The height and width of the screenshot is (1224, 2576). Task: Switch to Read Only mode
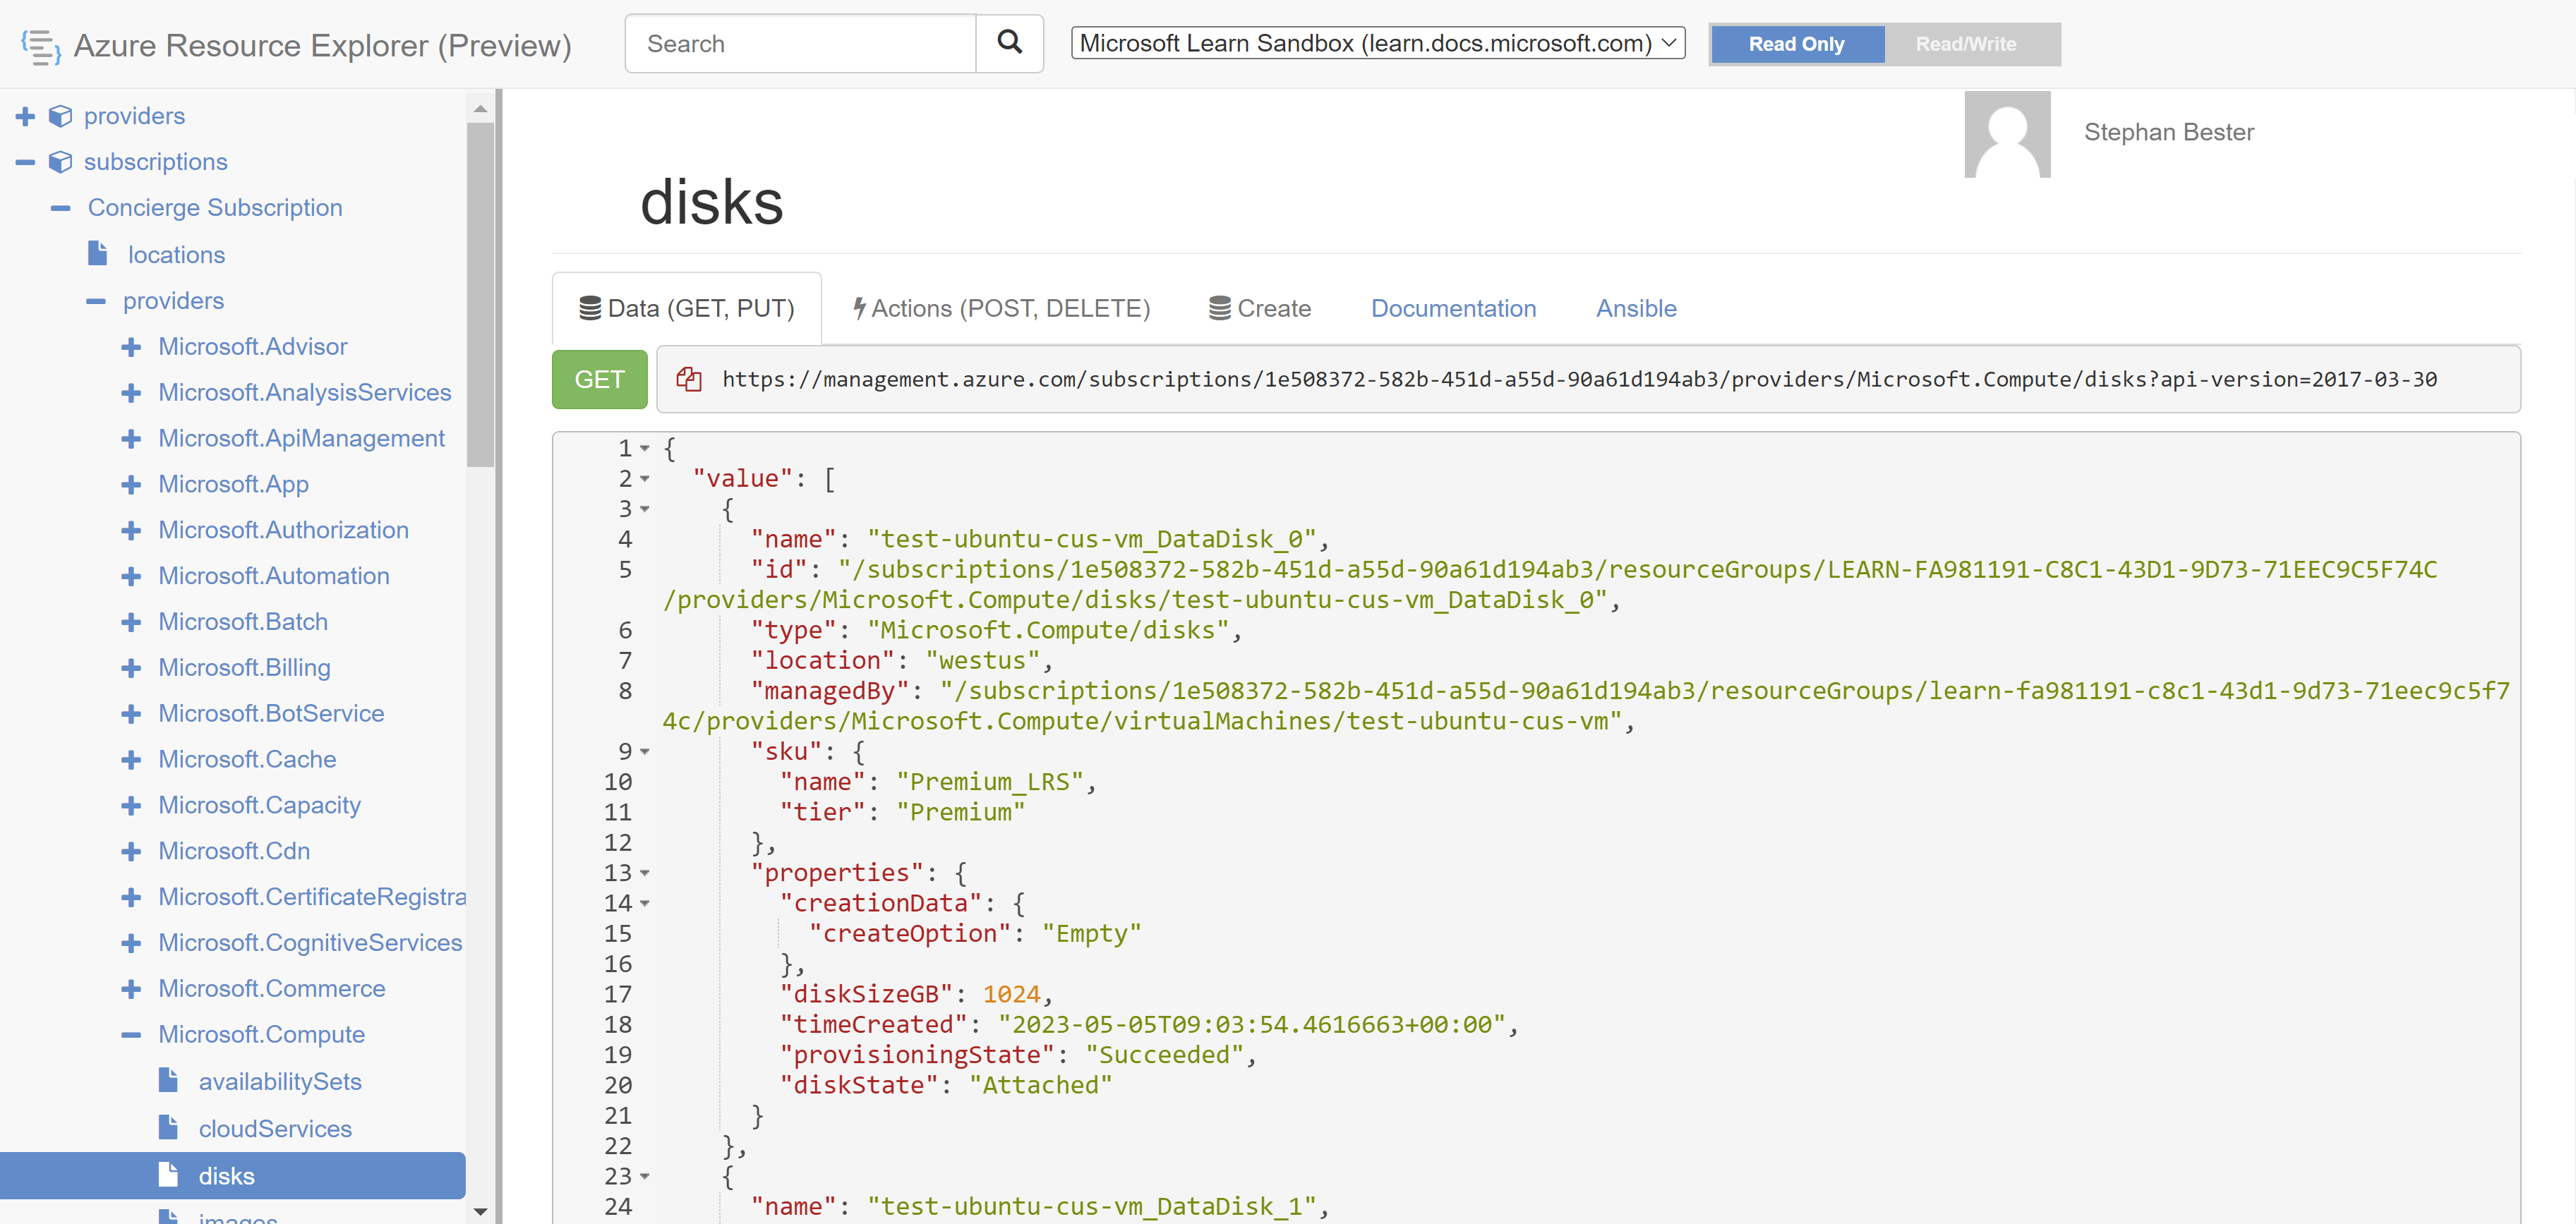coord(1796,44)
